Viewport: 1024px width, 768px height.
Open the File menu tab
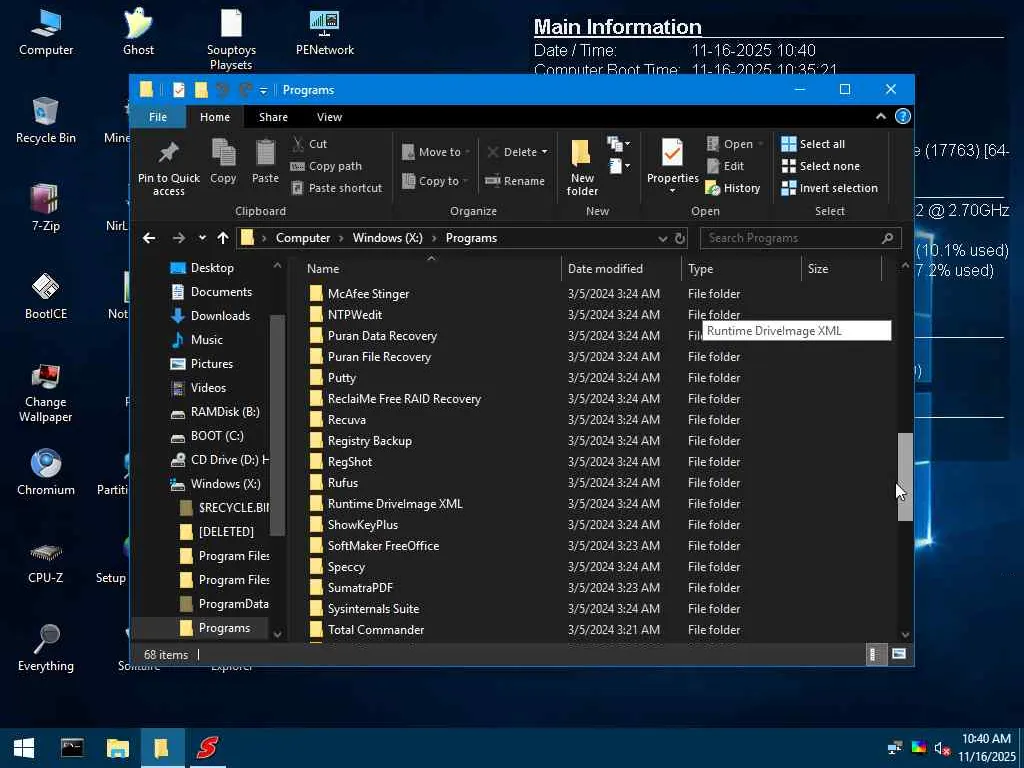pyautogui.click(x=158, y=117)
